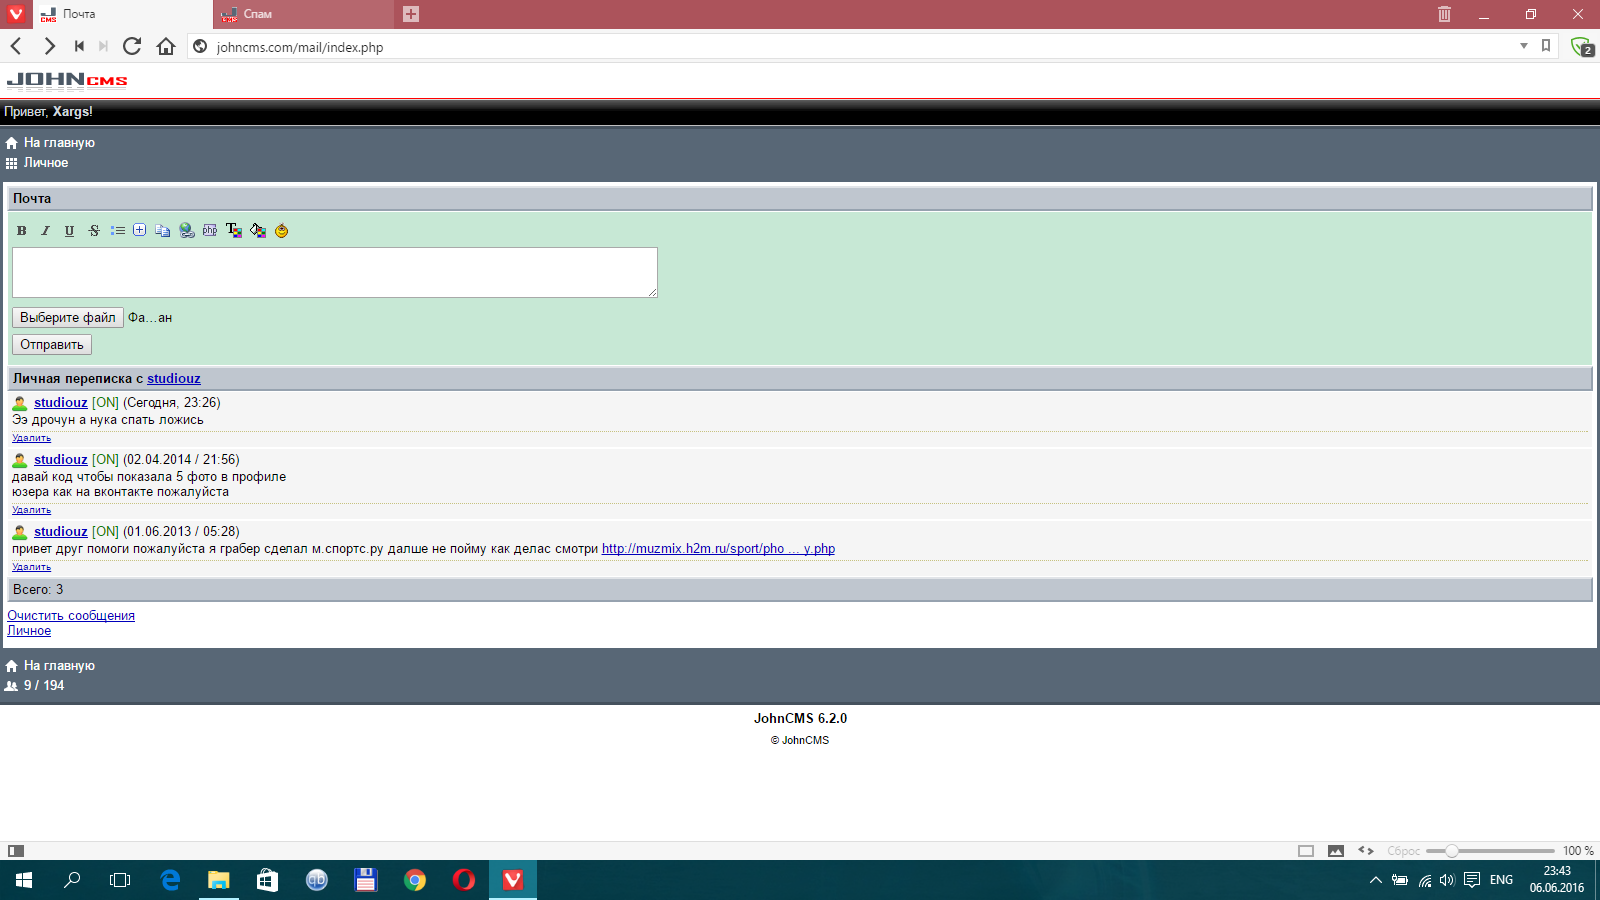This screenshot has width=1600, height=900.
Task: Open studiouz profile on the 23:26 message
Action: click(x=61, y=403)
